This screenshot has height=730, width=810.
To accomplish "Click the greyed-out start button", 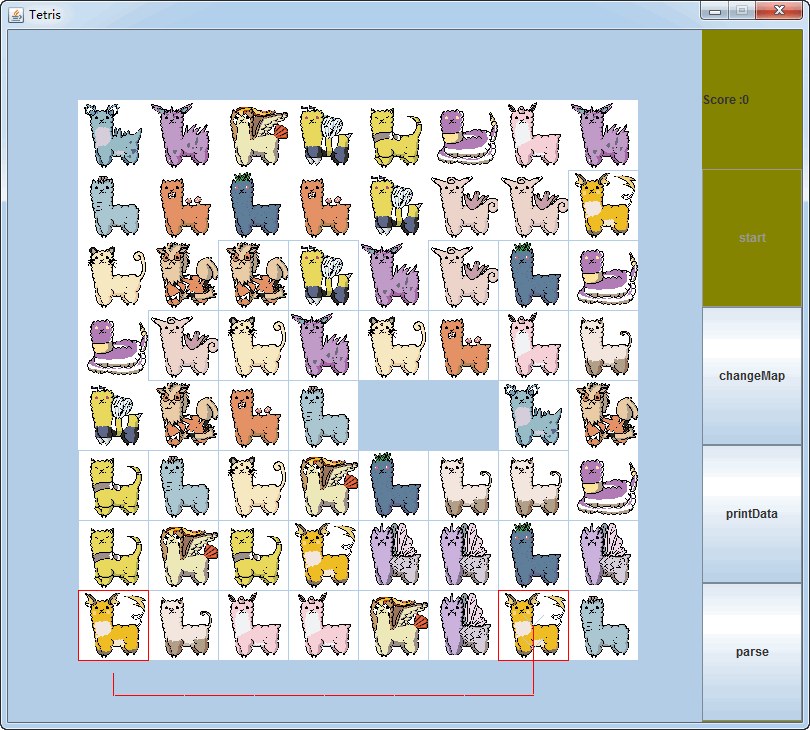I will (752, 238).
